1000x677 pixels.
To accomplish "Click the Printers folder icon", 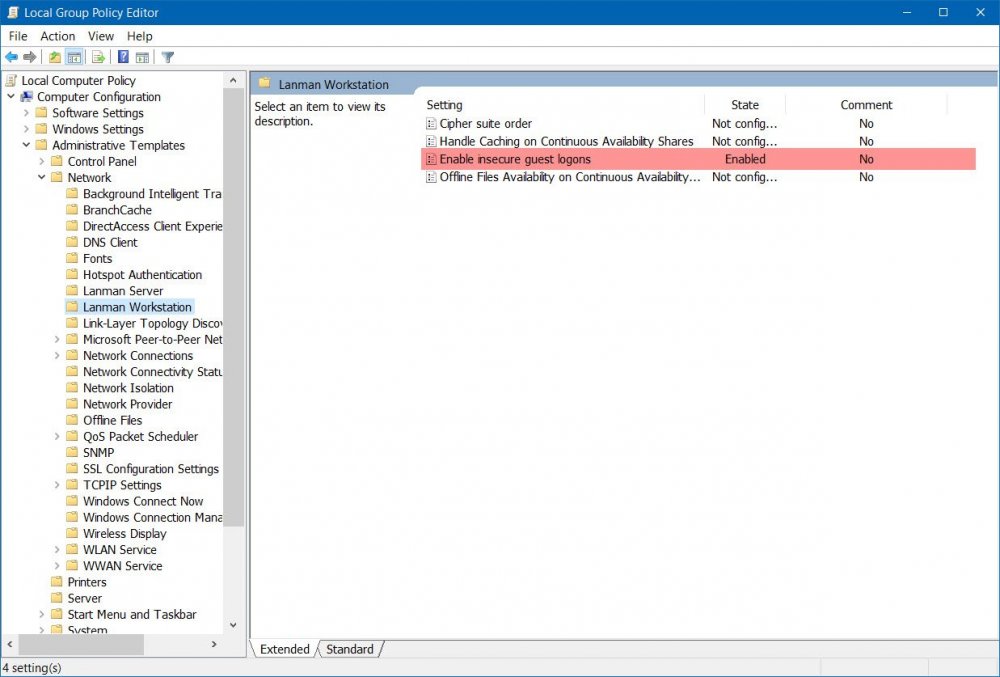I will tap(57, 582).
